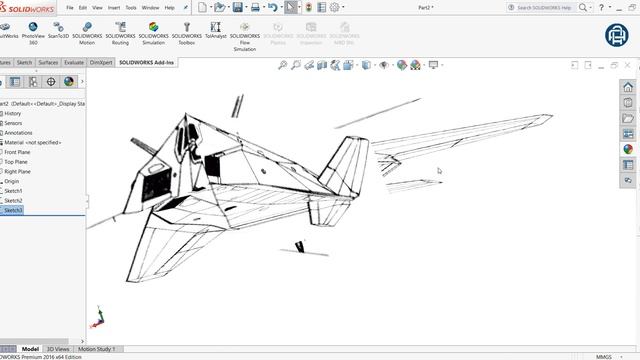This screenshot has width=640, height=360.
Task: Open View Orientation icon
Action: [x=348, y=65]
